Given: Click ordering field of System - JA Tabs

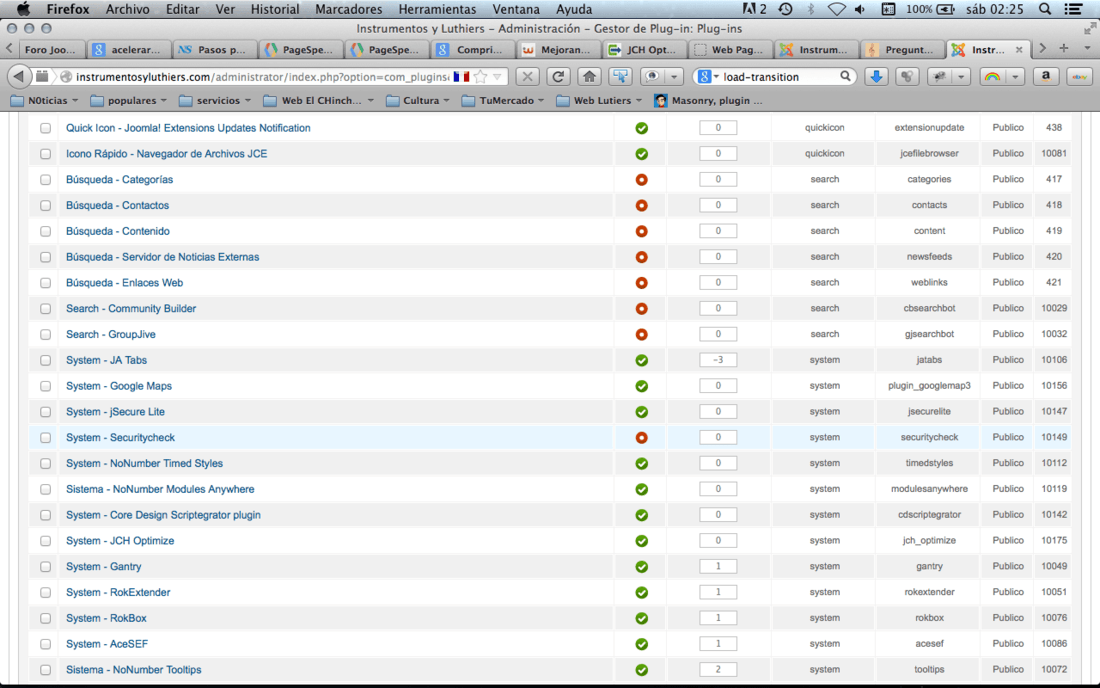Looking at the screenshot, I should tap(718, 360).
